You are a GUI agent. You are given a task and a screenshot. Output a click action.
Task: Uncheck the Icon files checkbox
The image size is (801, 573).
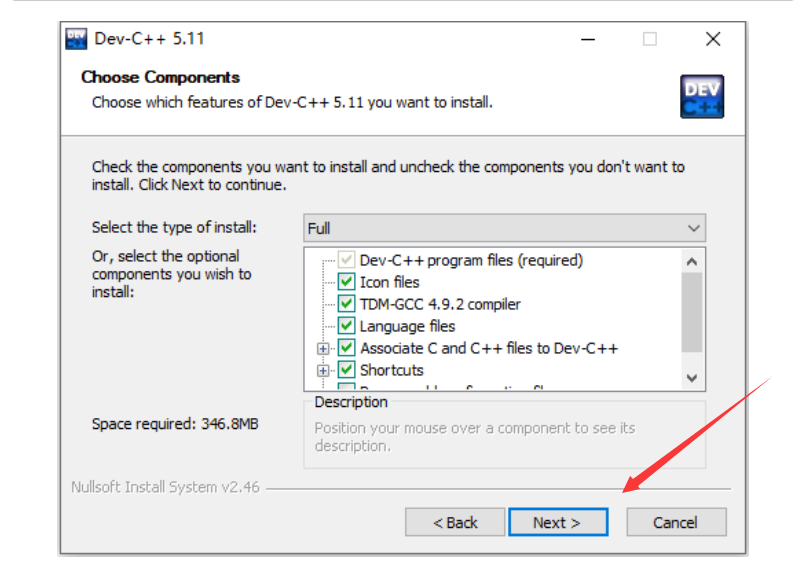[x=346, y=282]
